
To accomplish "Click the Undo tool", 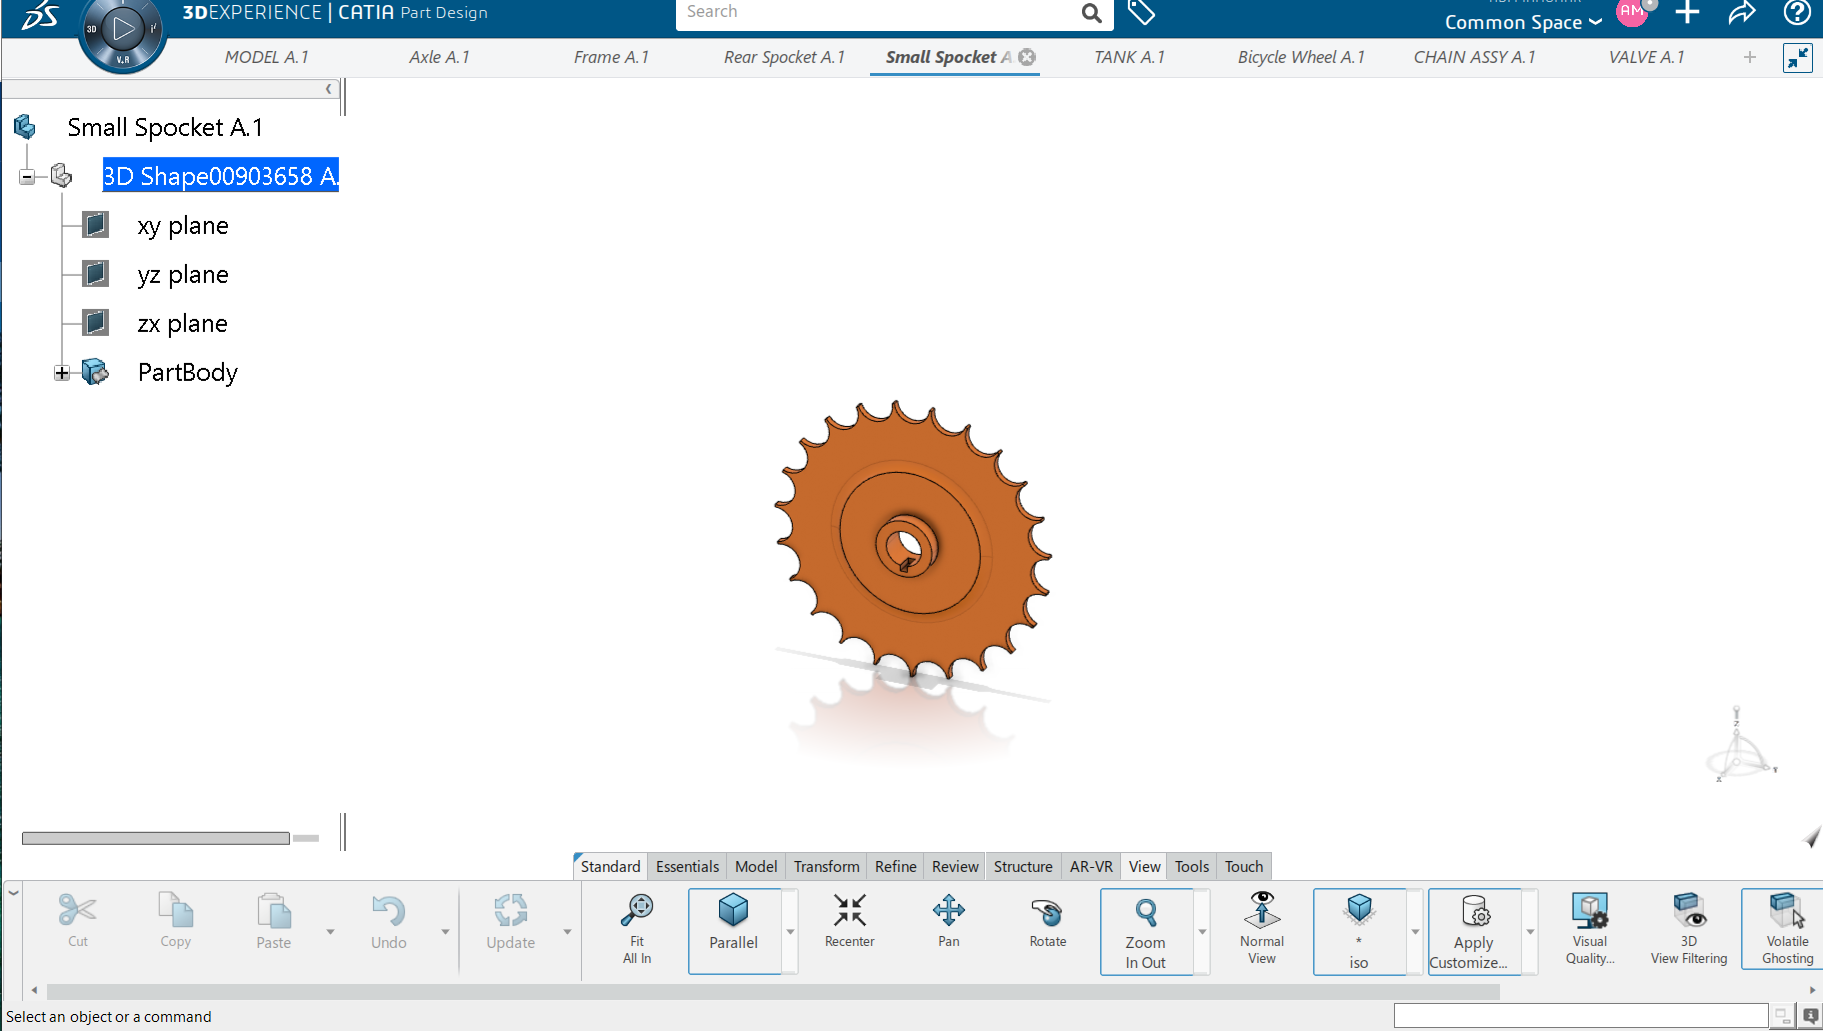I will [x=389, y=922].
